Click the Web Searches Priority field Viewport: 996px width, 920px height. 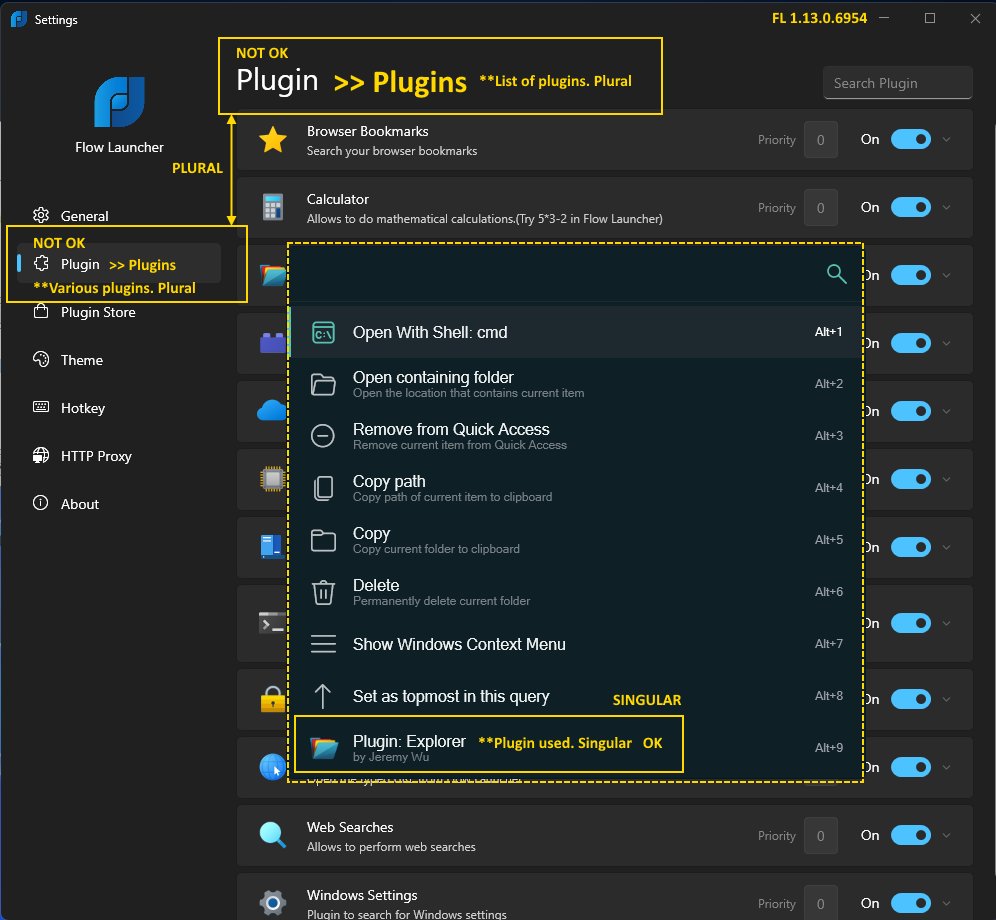[x=821, y=835]
